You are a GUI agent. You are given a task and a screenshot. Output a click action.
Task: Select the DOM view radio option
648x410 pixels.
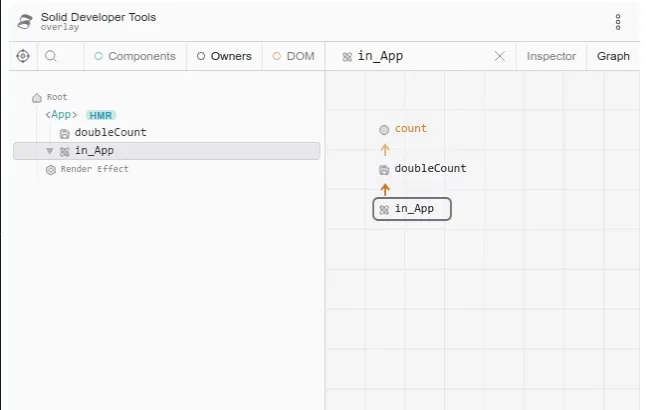(x=293, y=56)
